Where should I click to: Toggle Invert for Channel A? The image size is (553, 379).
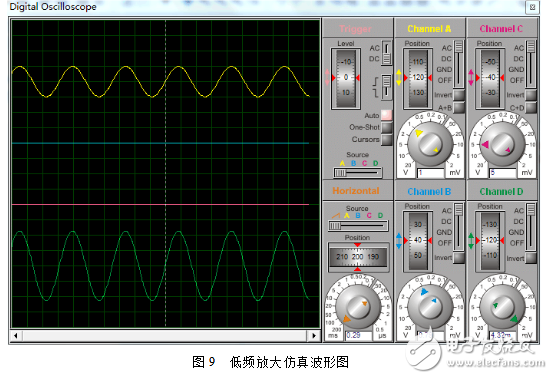tap(459, 95)
